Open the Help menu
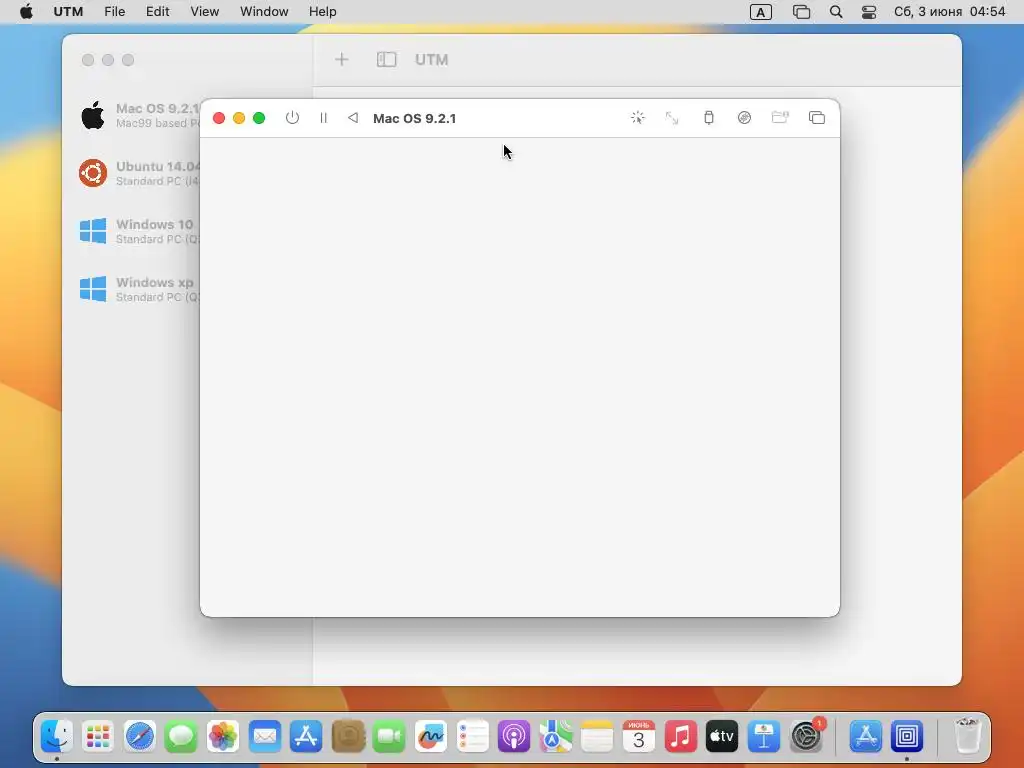The height and width of the screenshot is (768, 1024). pos(323,12)
